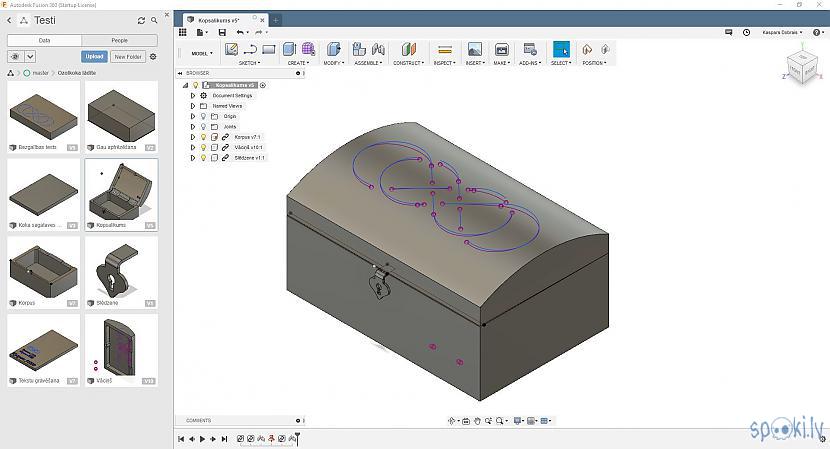Save the document with the disk icon
This screenshot has width=830, height=449.
pyautogui.click(x=222, y=32)
